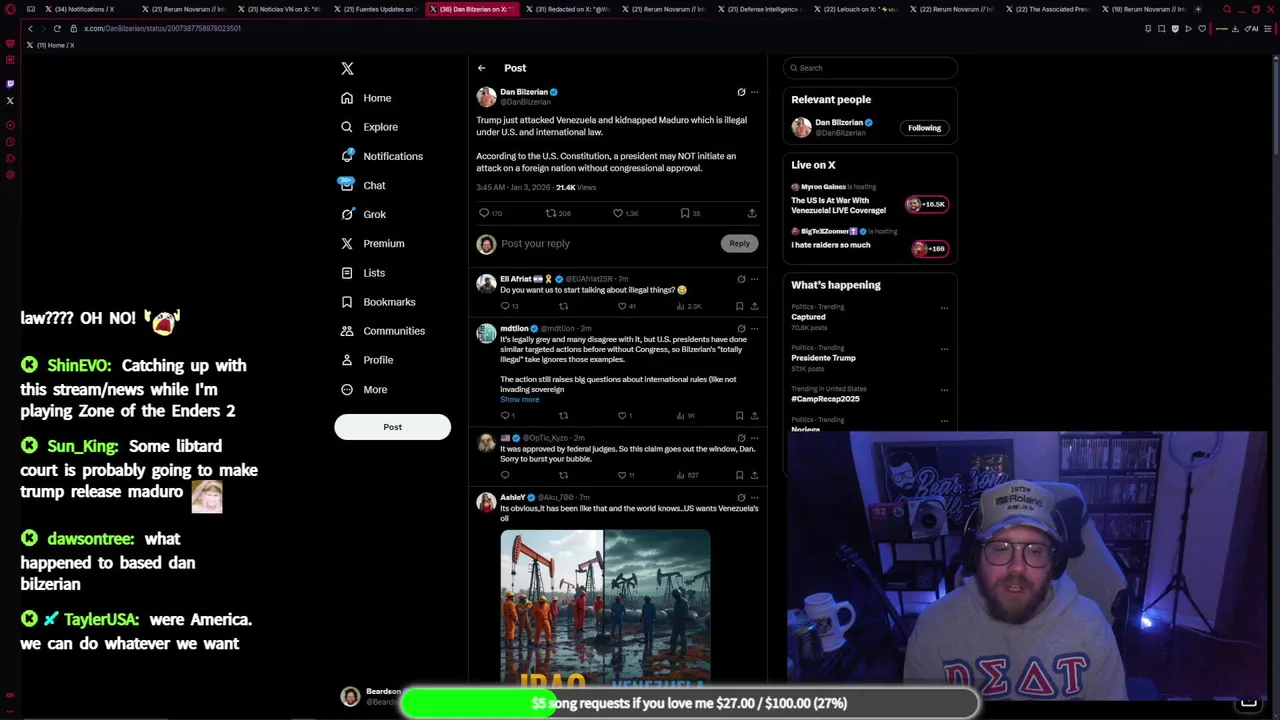The width and height of the screenshot is (1280, 720).
Task: Click the song requests donation progress bar
Action: (x=689, y=703)
